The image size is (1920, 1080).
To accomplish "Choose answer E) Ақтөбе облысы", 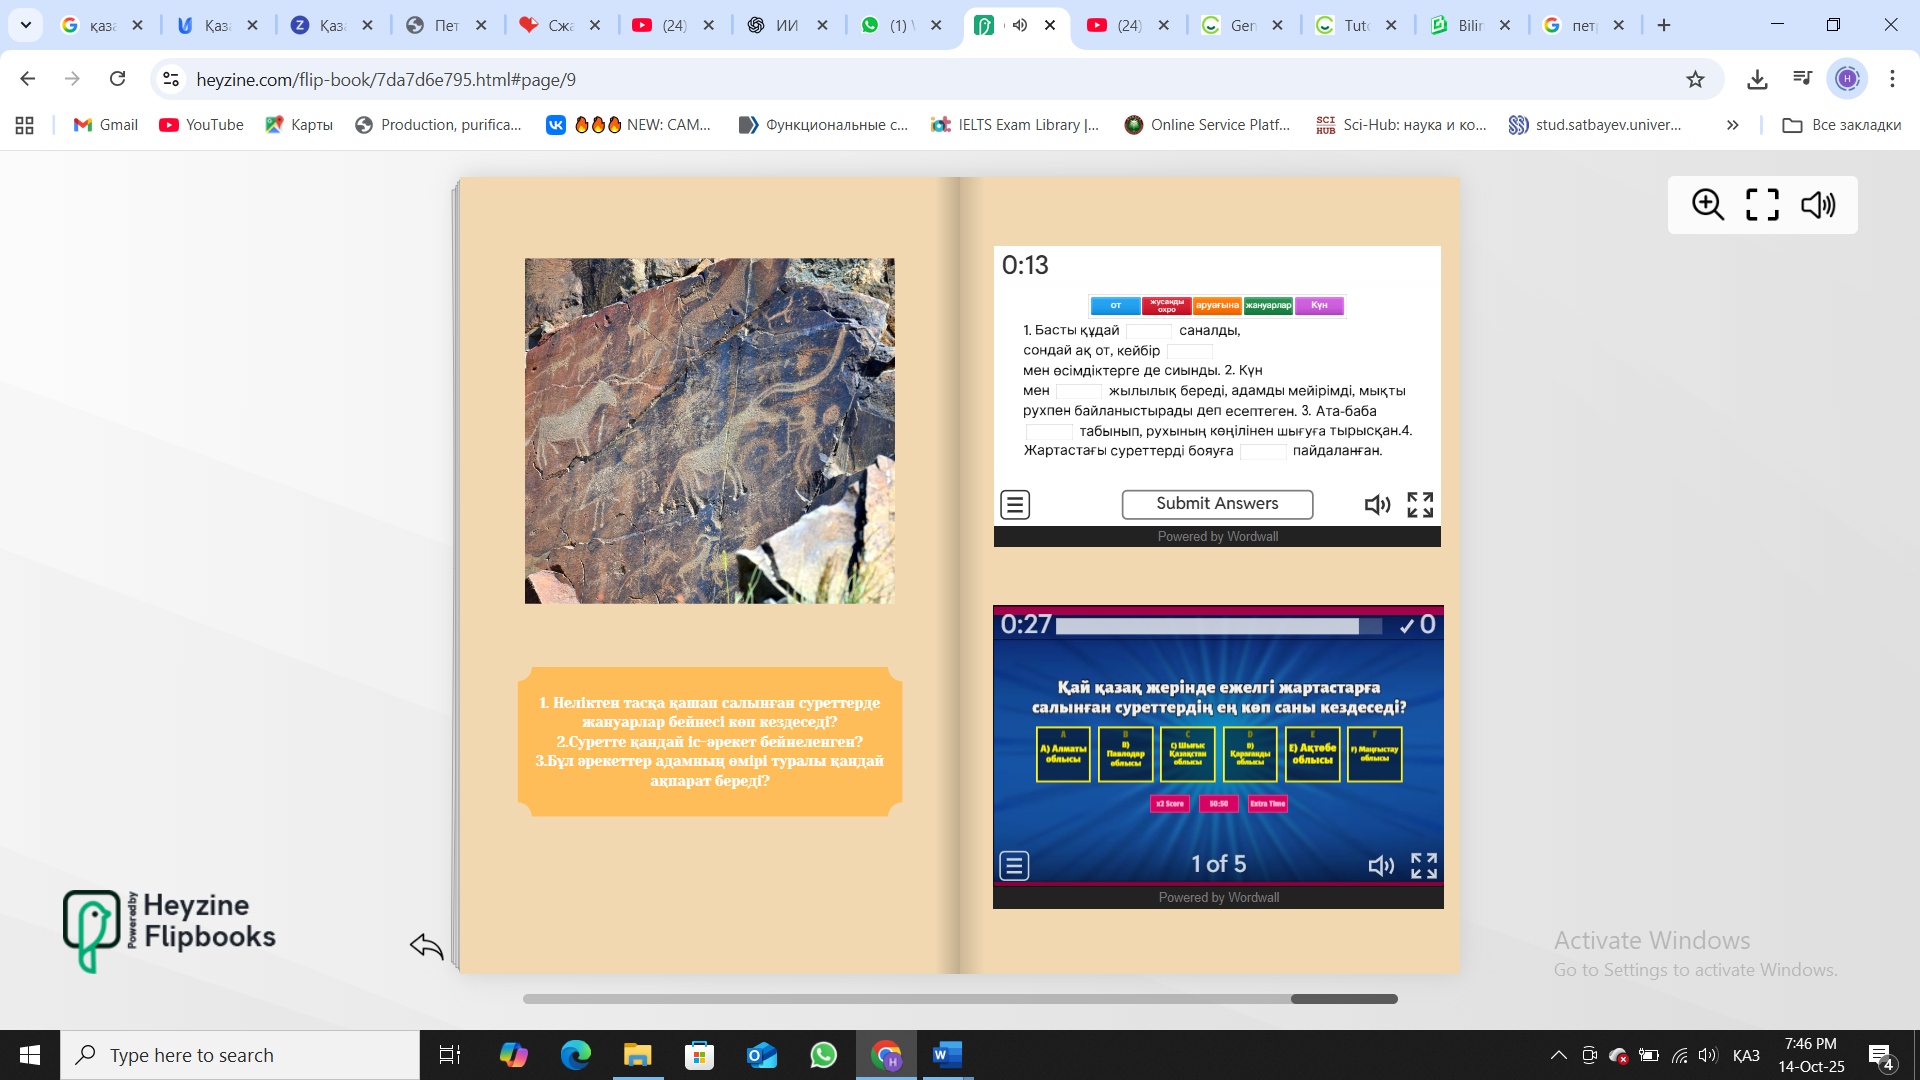I will tap(1312, 754).
